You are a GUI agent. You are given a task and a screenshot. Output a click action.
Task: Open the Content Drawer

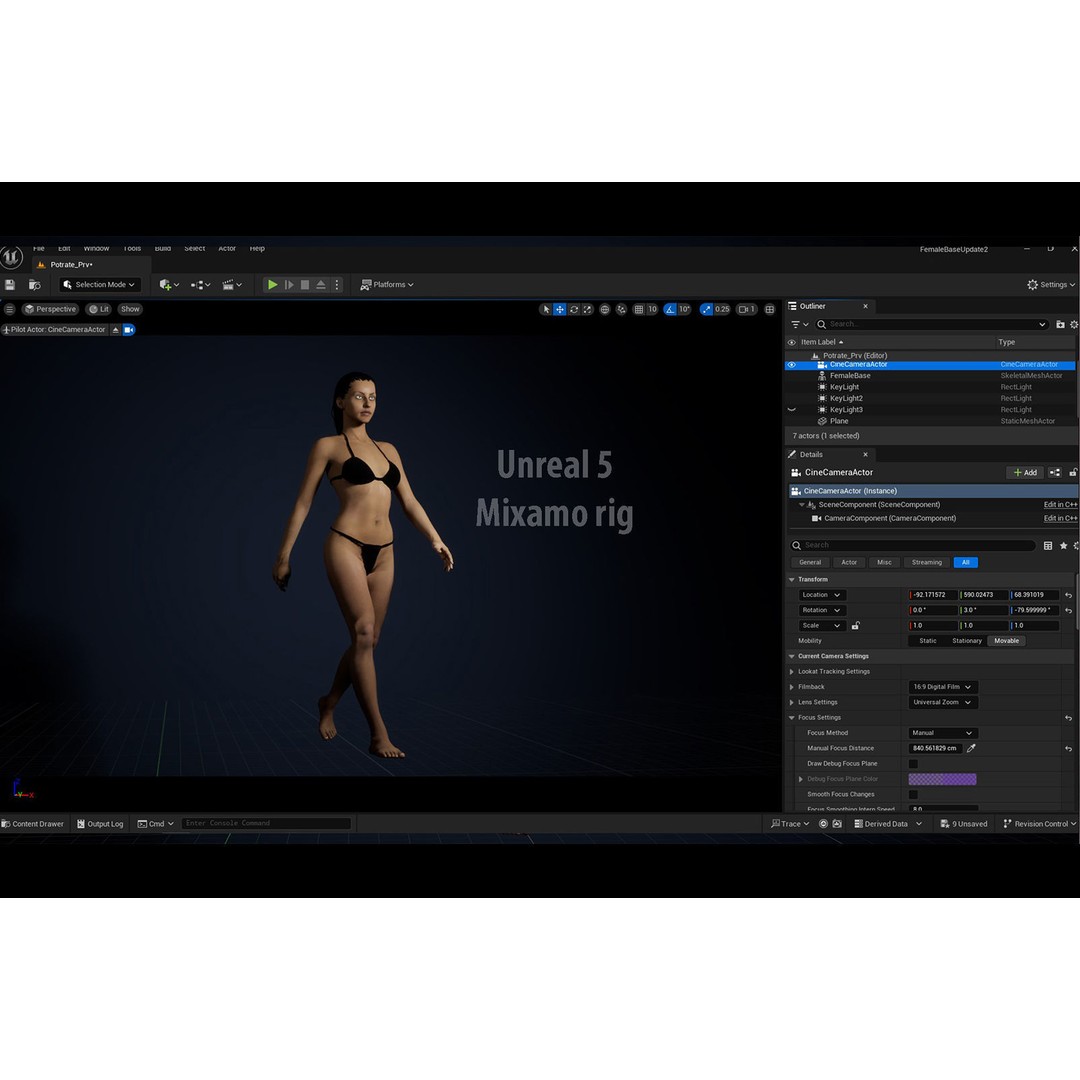pos(32,824)
